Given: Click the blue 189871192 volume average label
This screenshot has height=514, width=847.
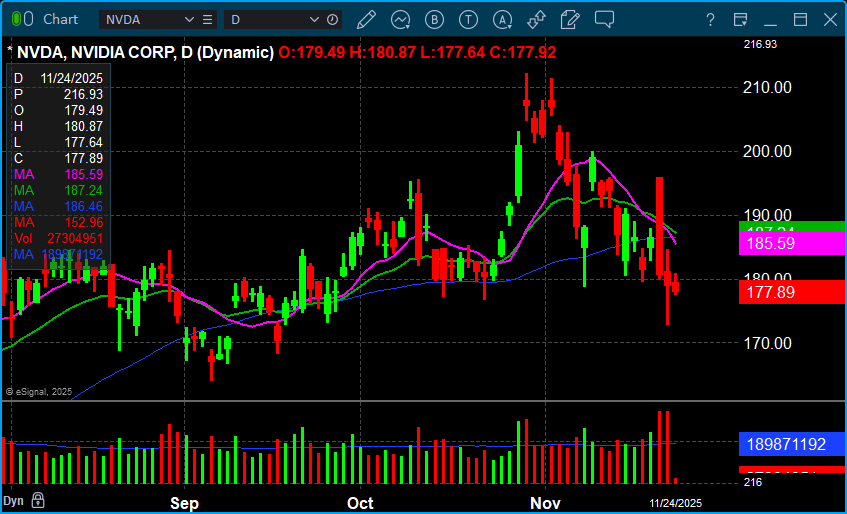Looking at the screenshot, I should click(x=792, y=444).
